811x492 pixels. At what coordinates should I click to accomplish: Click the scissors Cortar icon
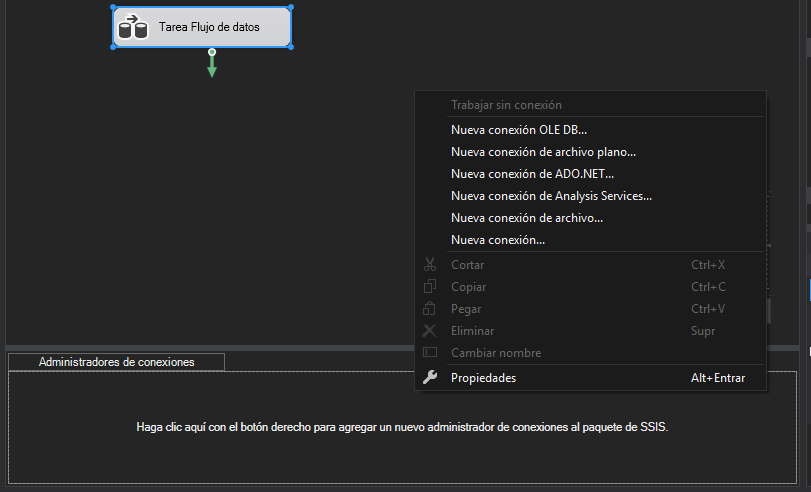(x=430, y=264)
